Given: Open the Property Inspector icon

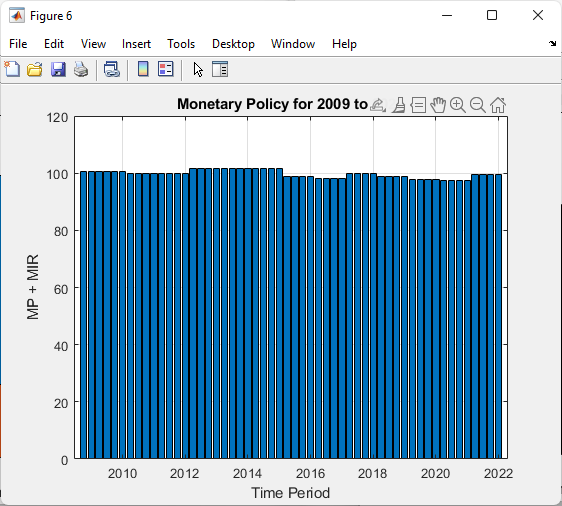Looking at the screenshot, I should [x=220, y=69].
